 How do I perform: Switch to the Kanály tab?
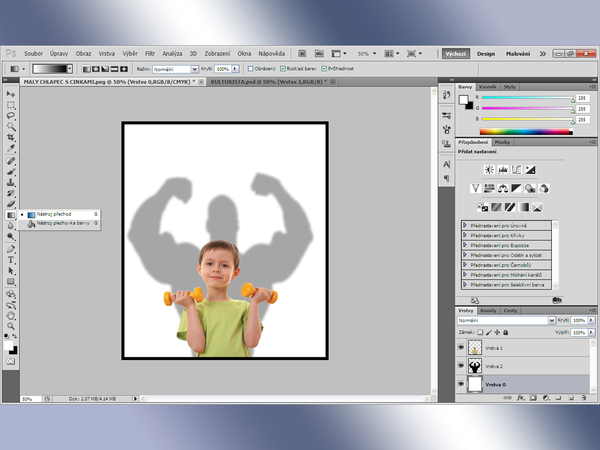tap(487, 310)
